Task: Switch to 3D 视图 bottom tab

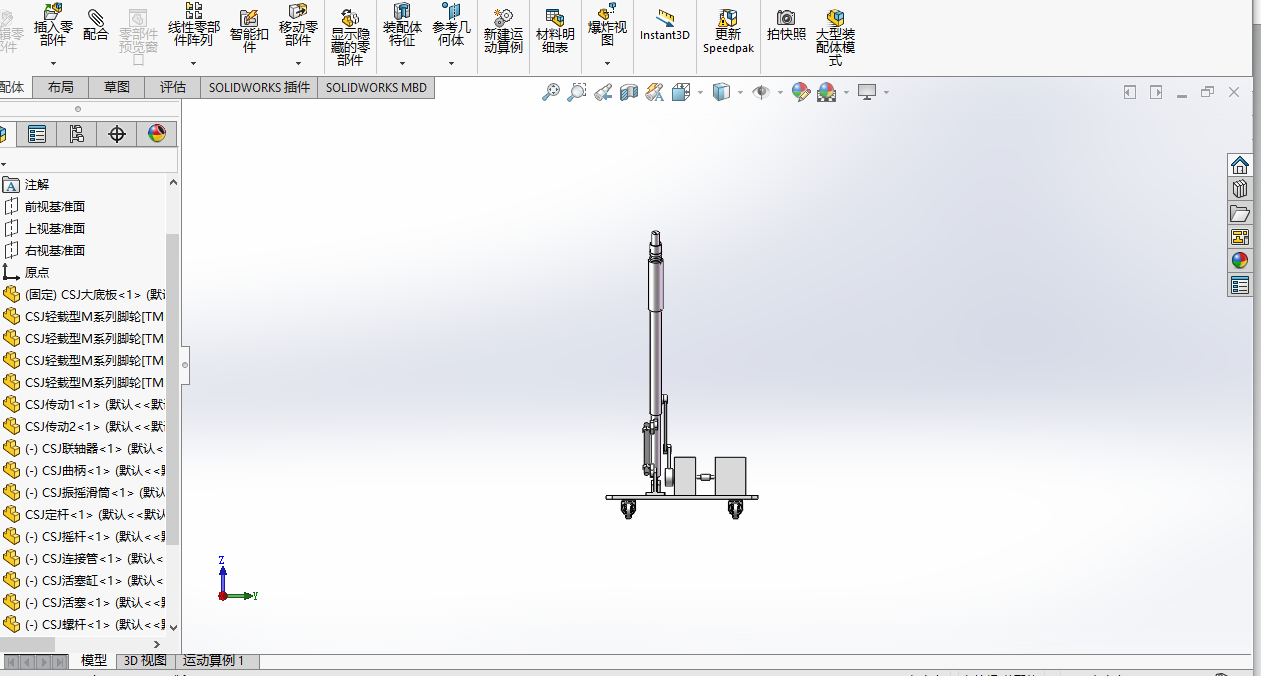Action: pyautogui.click(x=145, y=661)
